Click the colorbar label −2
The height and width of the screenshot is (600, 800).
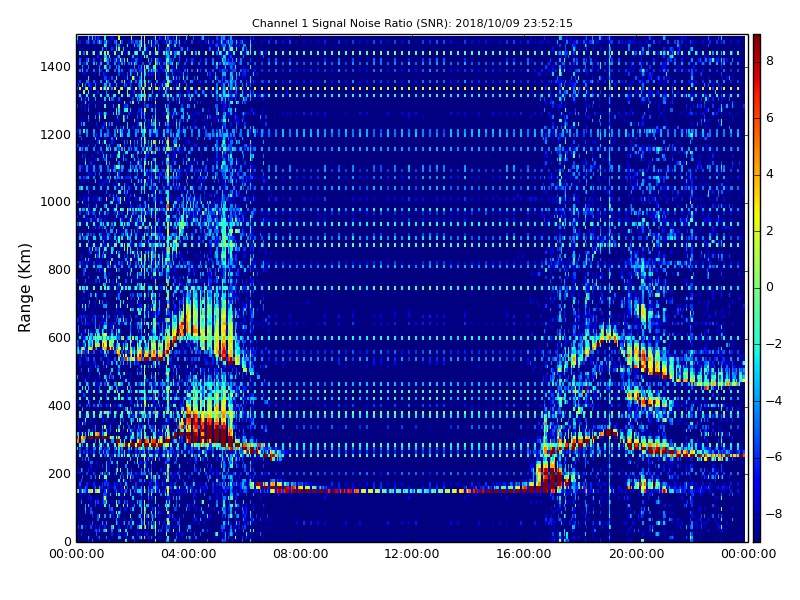tap(774, 344)
